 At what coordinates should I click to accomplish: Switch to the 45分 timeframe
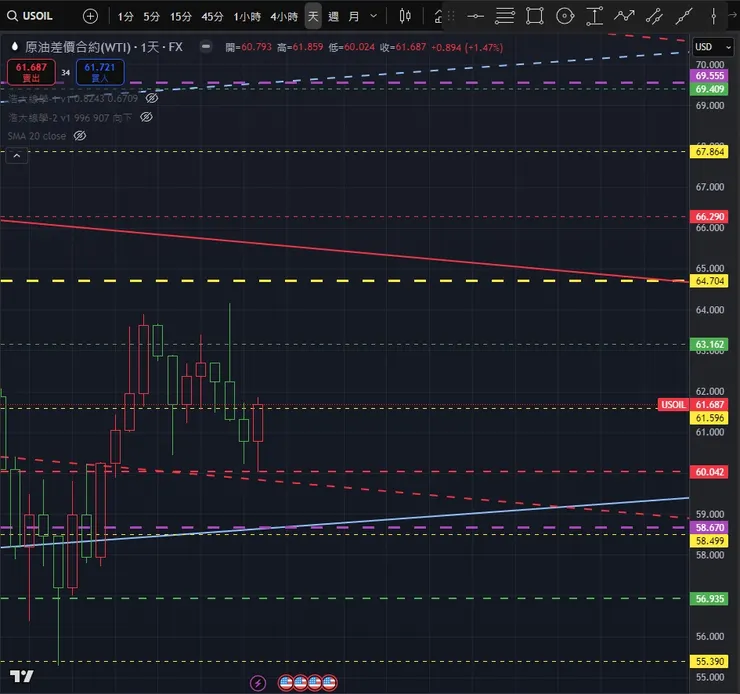pos(212,17)
